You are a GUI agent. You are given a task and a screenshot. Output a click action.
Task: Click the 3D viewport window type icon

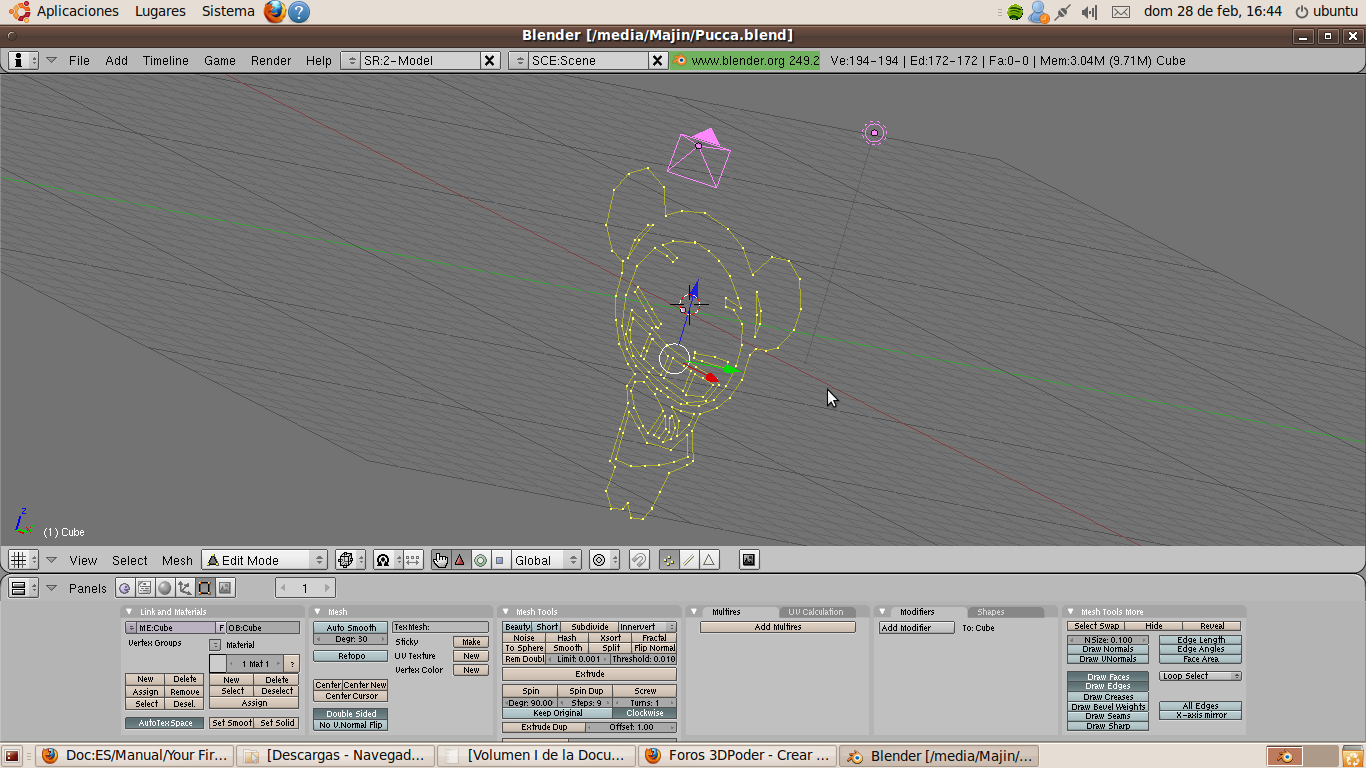(x=23, y=560)
